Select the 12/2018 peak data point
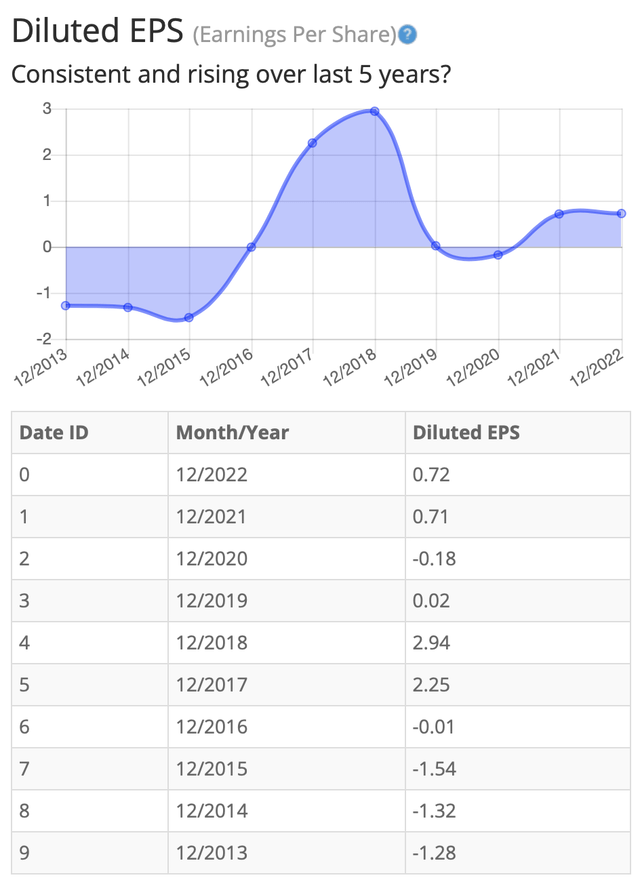 click(374, 112)
